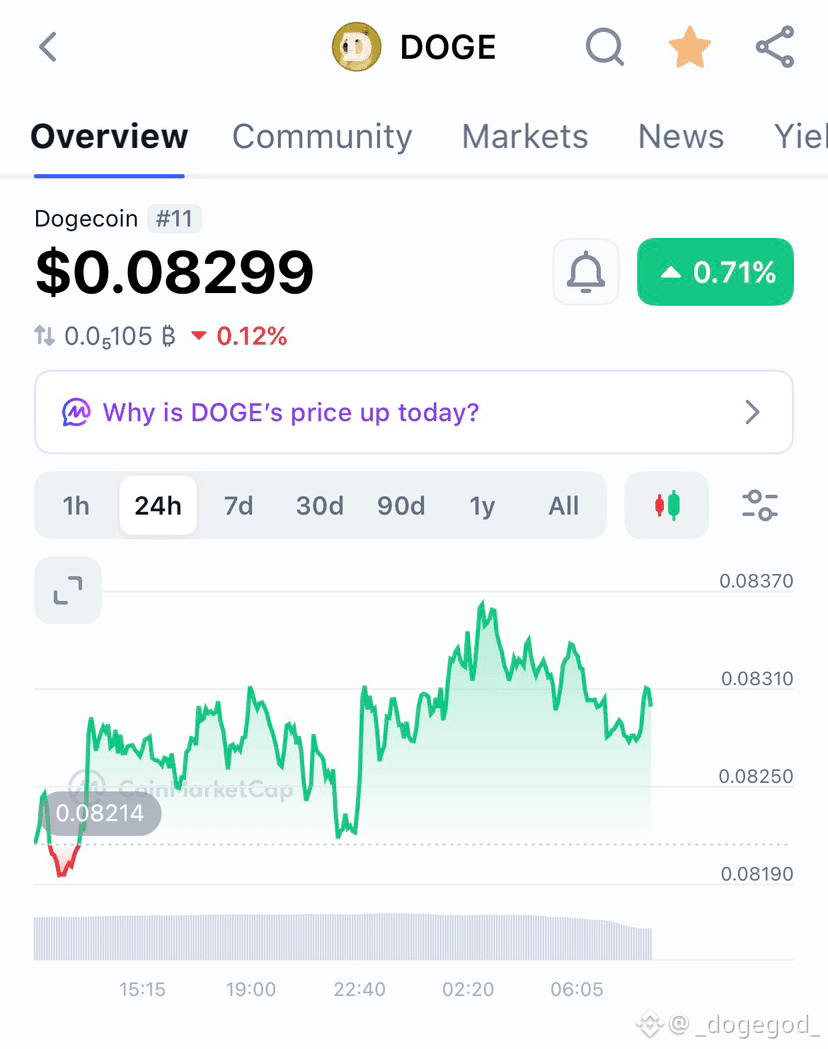Swap the BTC price conversion arrows
This screenshot has width=828, height=1049.
coord(44,335)
